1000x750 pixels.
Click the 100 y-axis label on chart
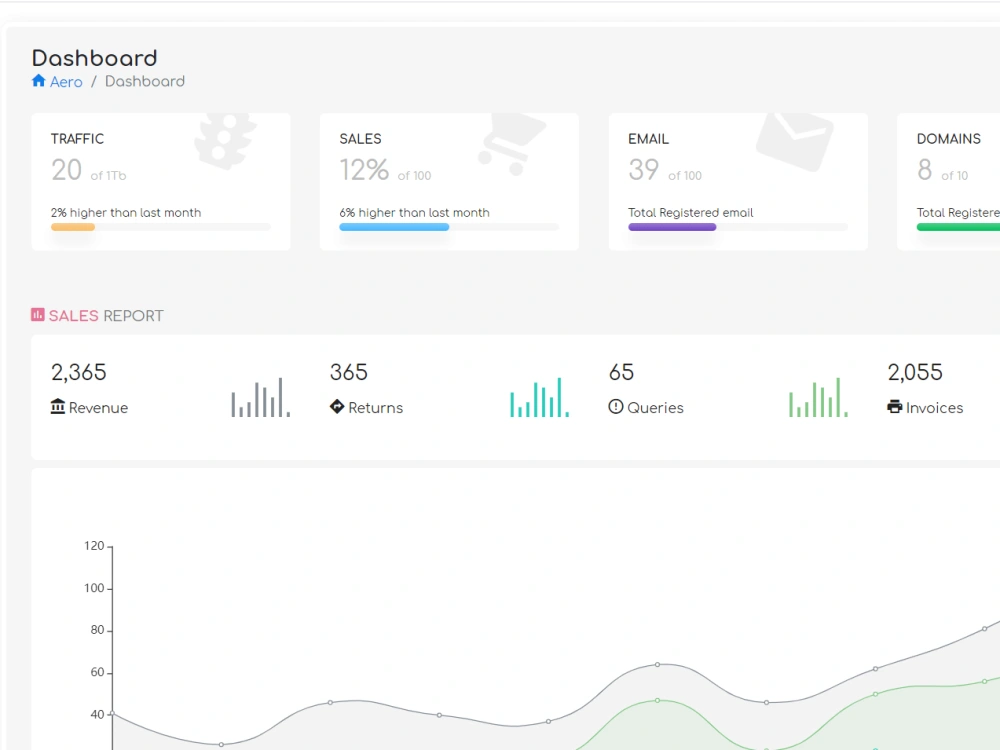tap(94, 588)
